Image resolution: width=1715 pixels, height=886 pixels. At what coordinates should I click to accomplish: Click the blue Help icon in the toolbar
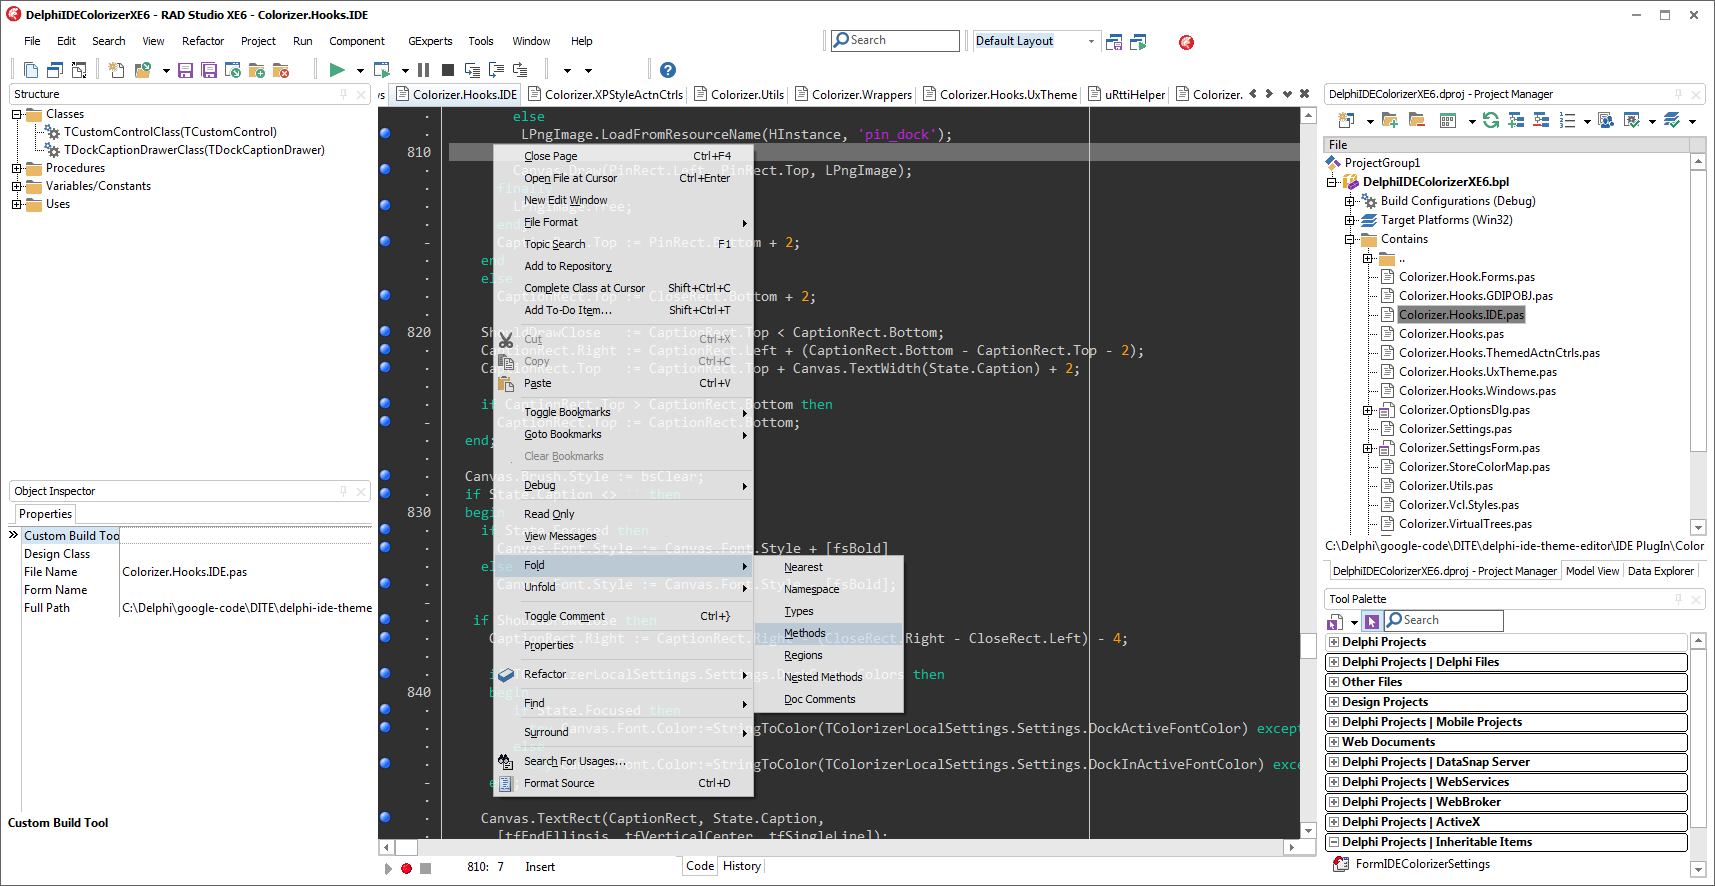tap(668, 70)
